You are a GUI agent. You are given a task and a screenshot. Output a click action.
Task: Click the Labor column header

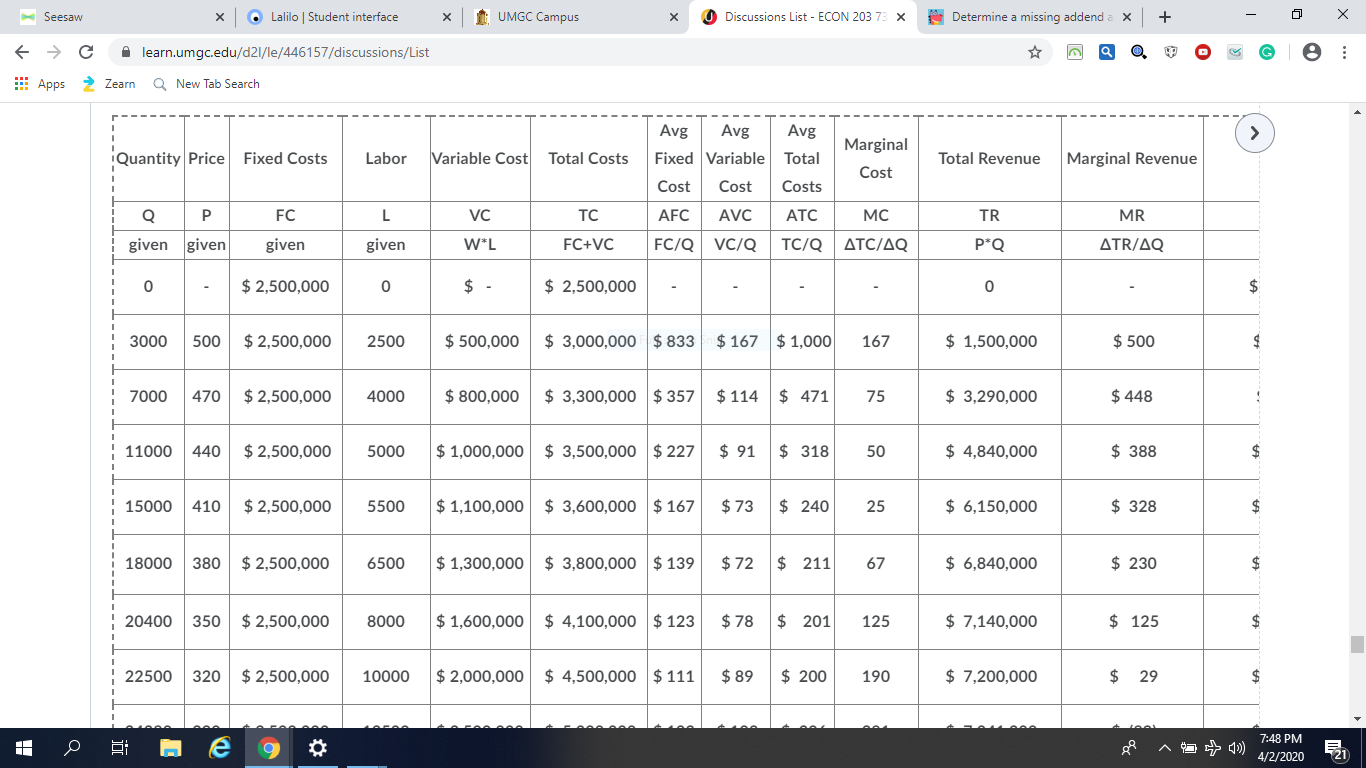(386, 158)
